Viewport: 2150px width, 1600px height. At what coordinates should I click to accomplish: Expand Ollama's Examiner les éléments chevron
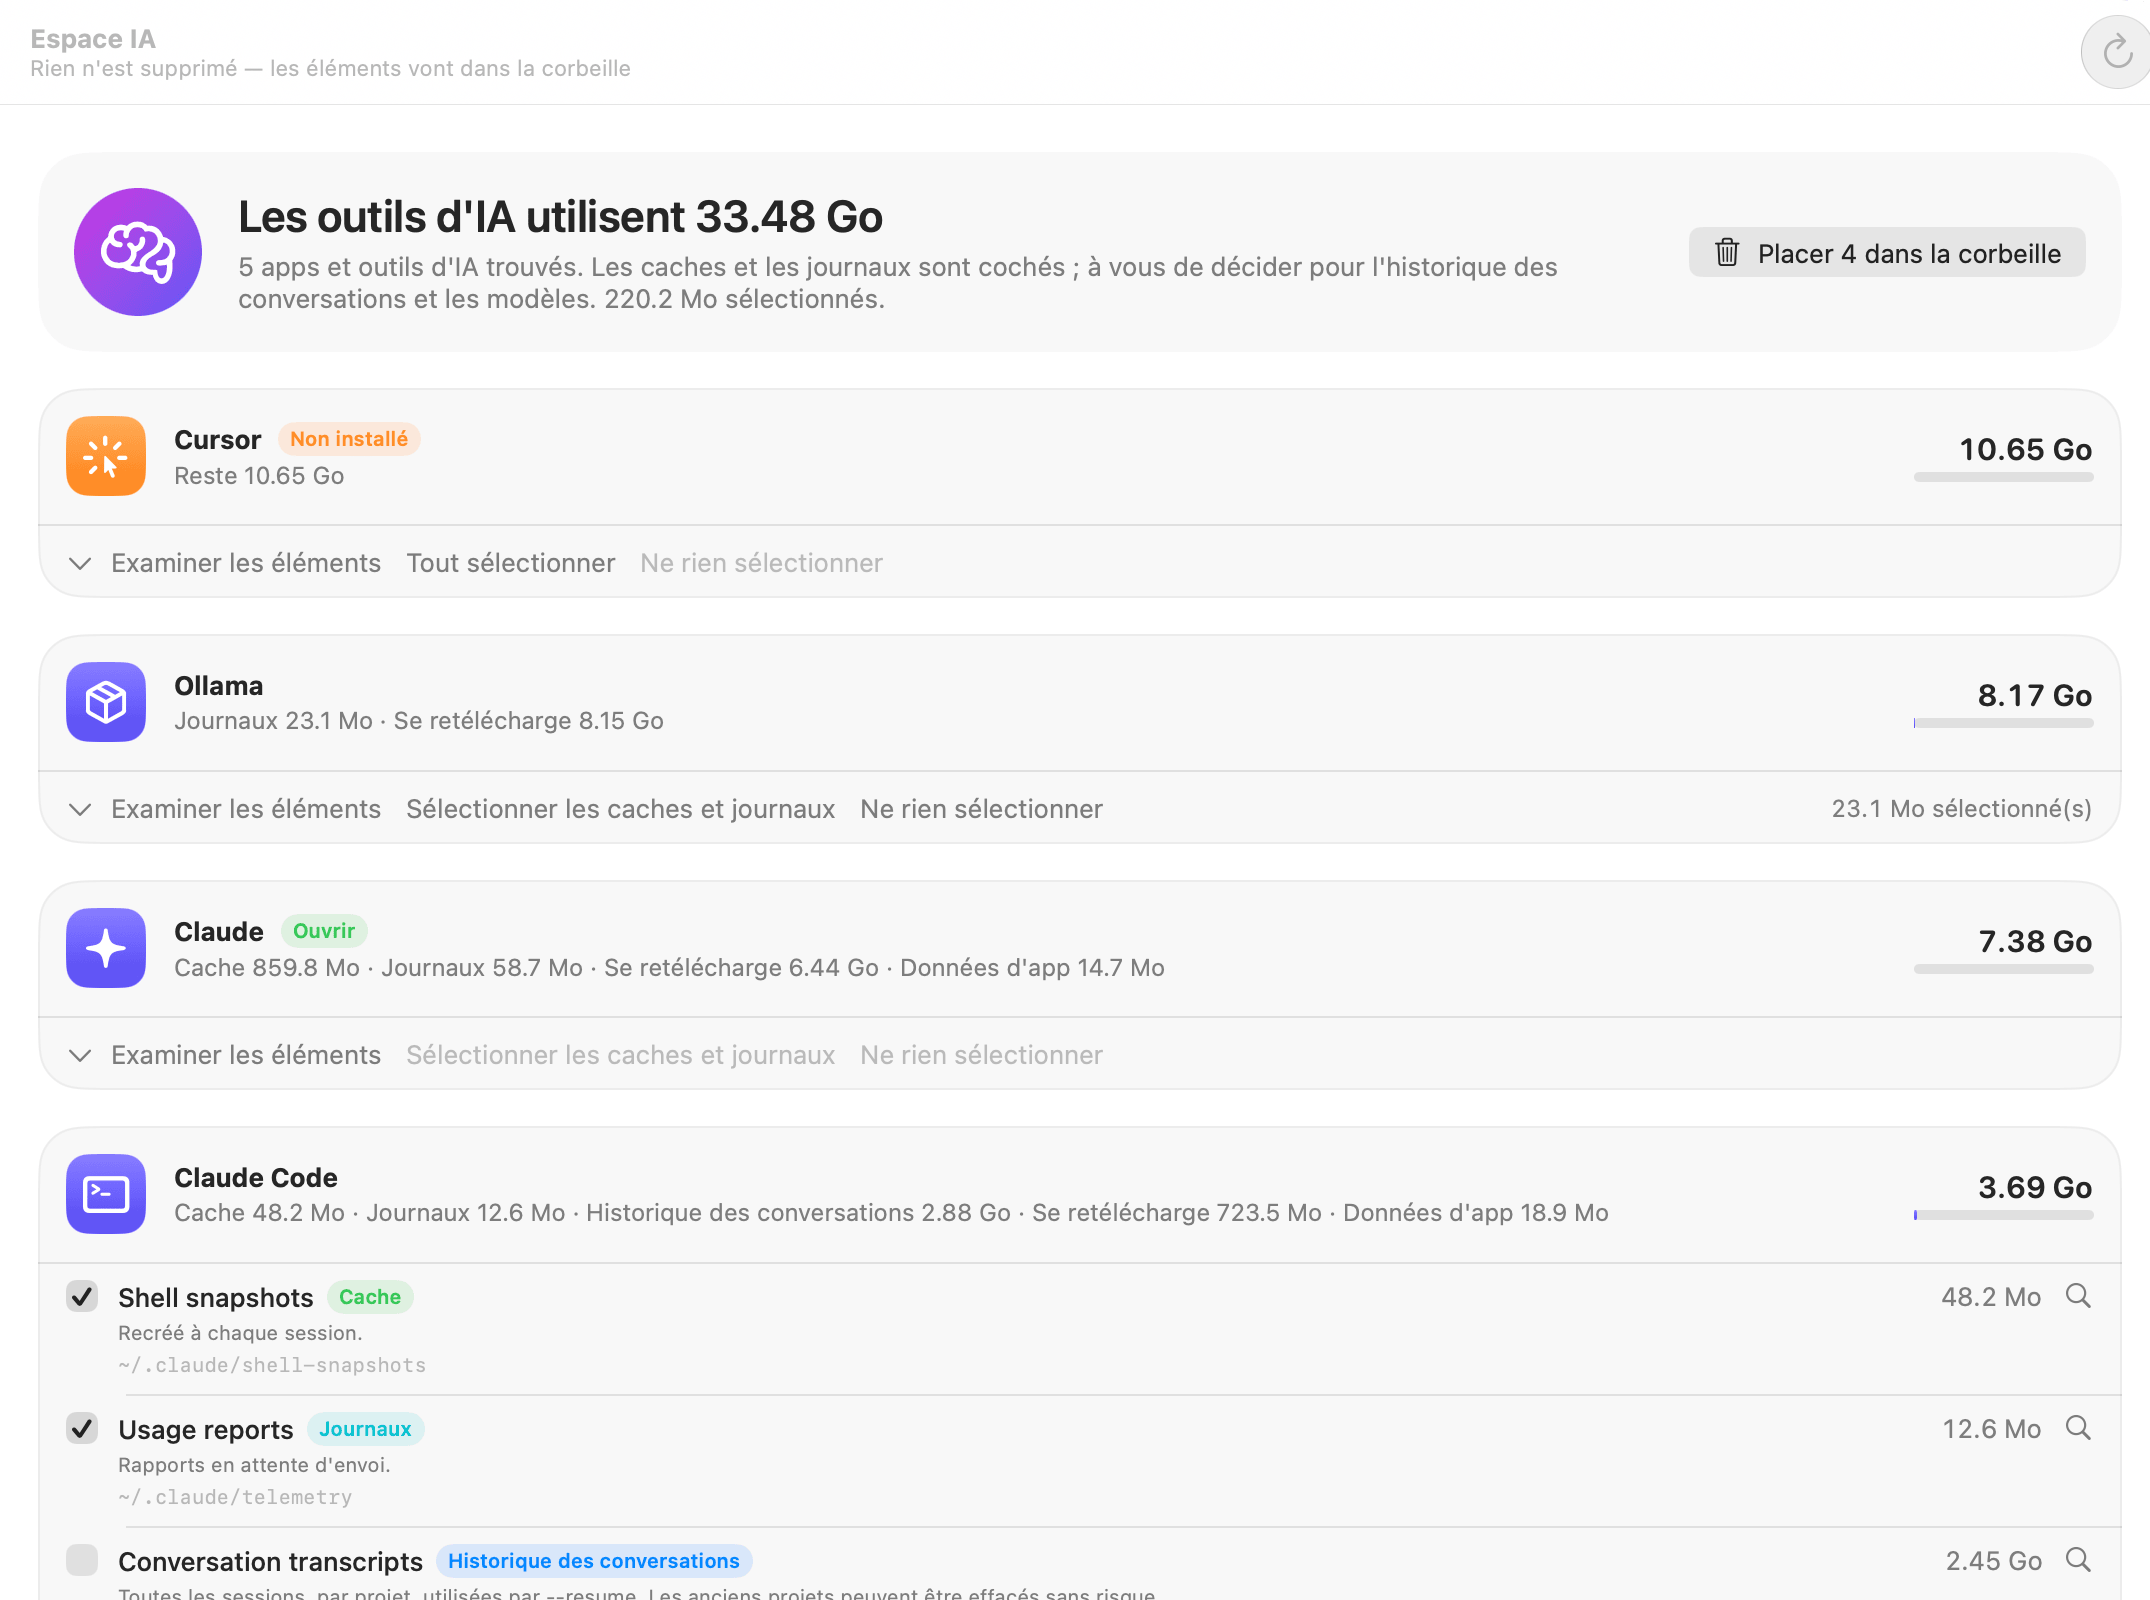click(80, 809)
